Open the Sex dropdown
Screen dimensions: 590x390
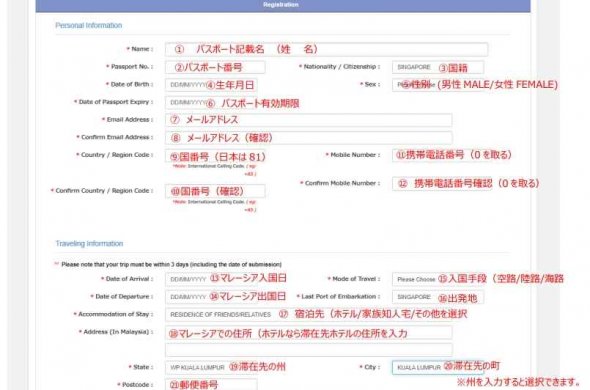(x=438, y=85)
